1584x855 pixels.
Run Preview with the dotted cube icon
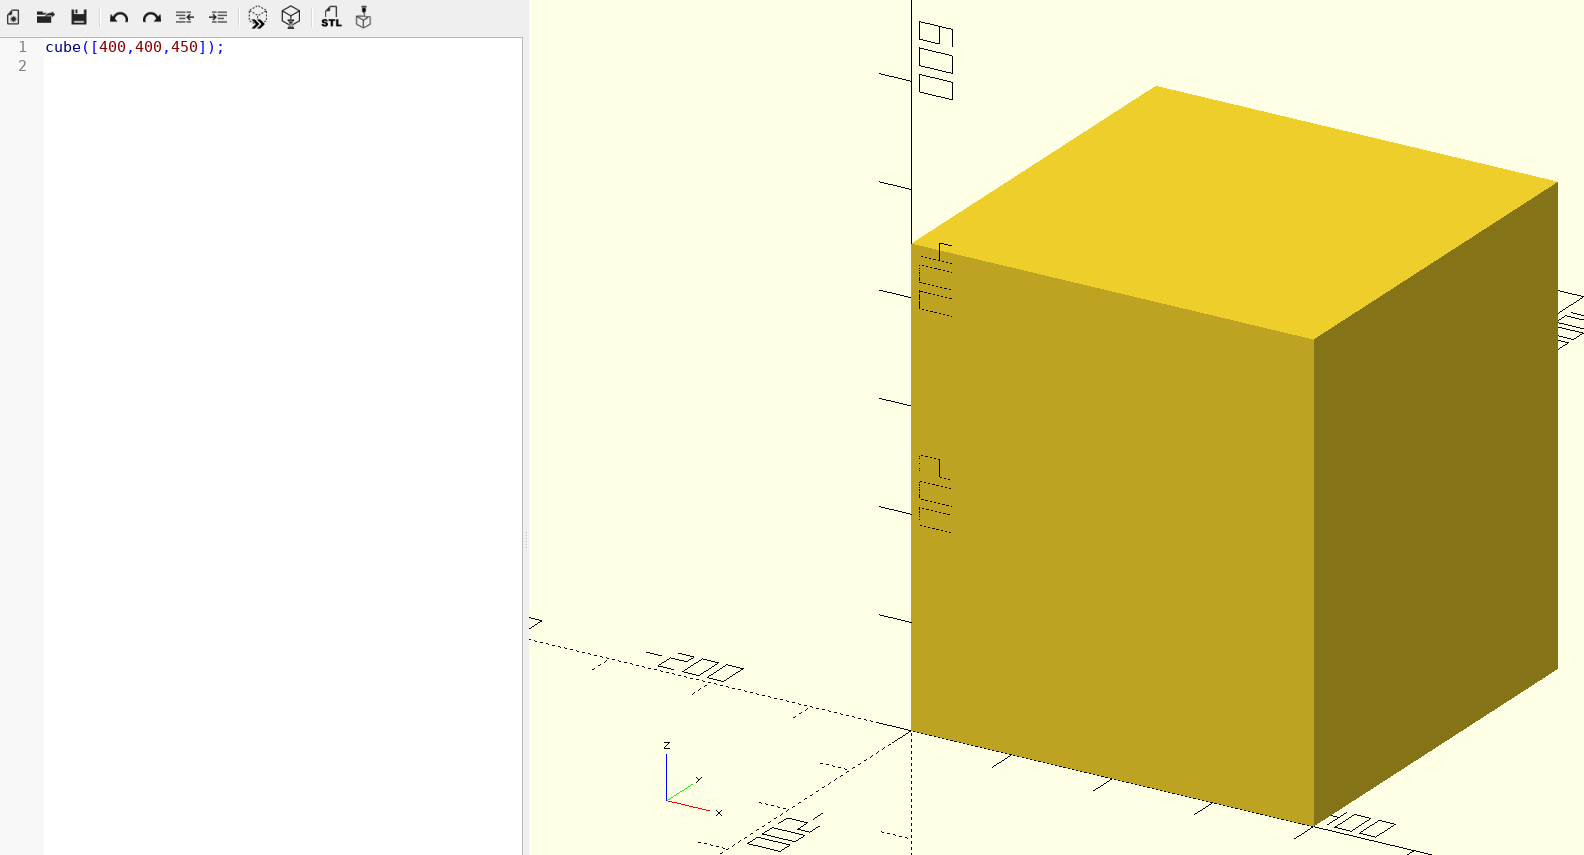click(257, 17)
